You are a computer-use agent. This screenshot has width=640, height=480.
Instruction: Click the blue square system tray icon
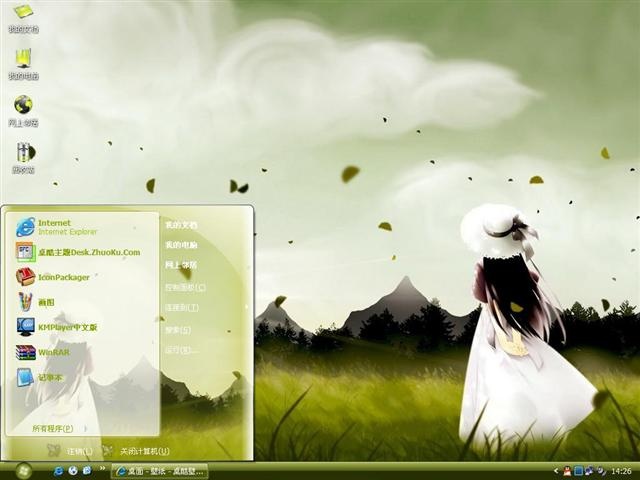point(578,471)
